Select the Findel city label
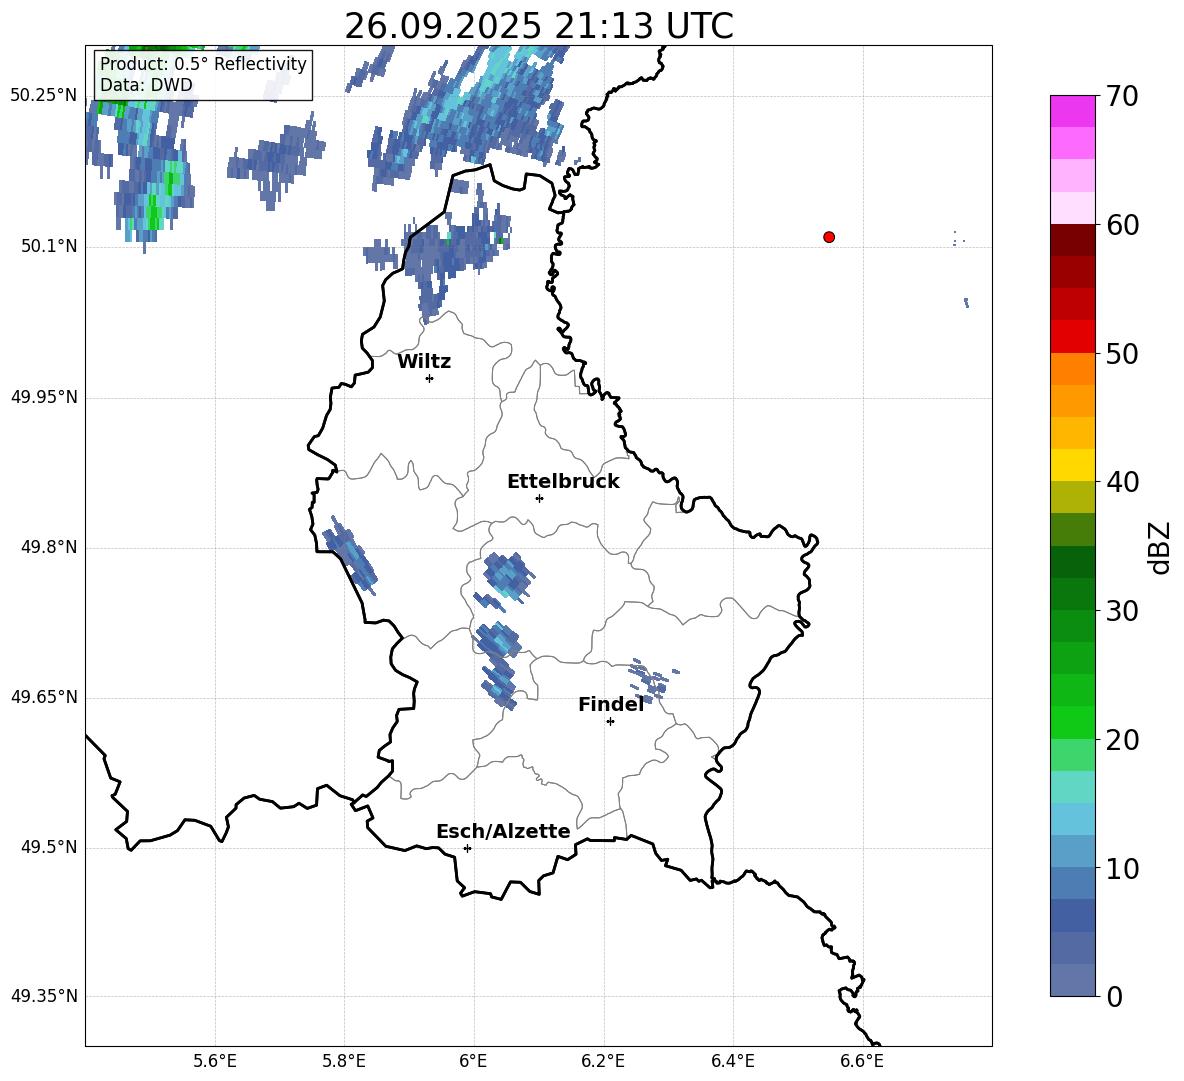 [611, 704]
